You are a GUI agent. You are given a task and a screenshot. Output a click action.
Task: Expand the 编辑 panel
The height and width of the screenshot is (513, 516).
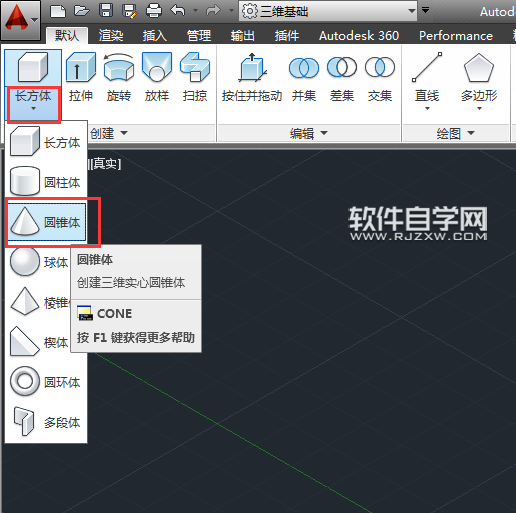309,133
